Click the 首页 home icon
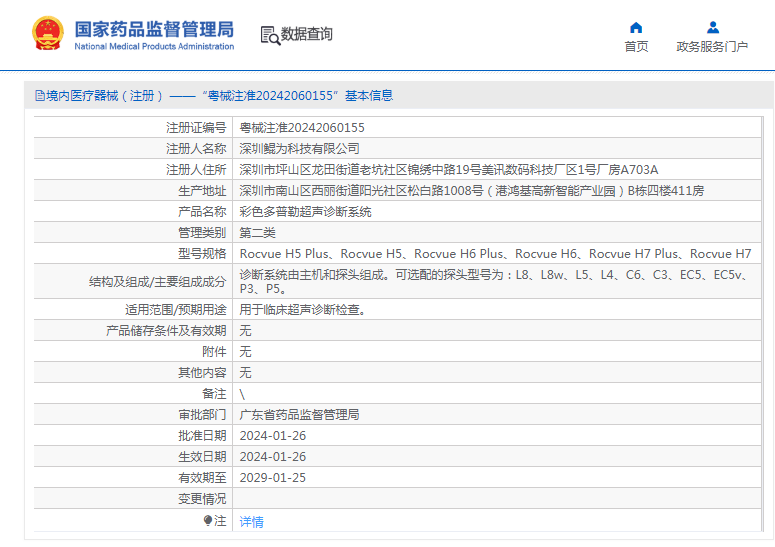 click(636, 27)
